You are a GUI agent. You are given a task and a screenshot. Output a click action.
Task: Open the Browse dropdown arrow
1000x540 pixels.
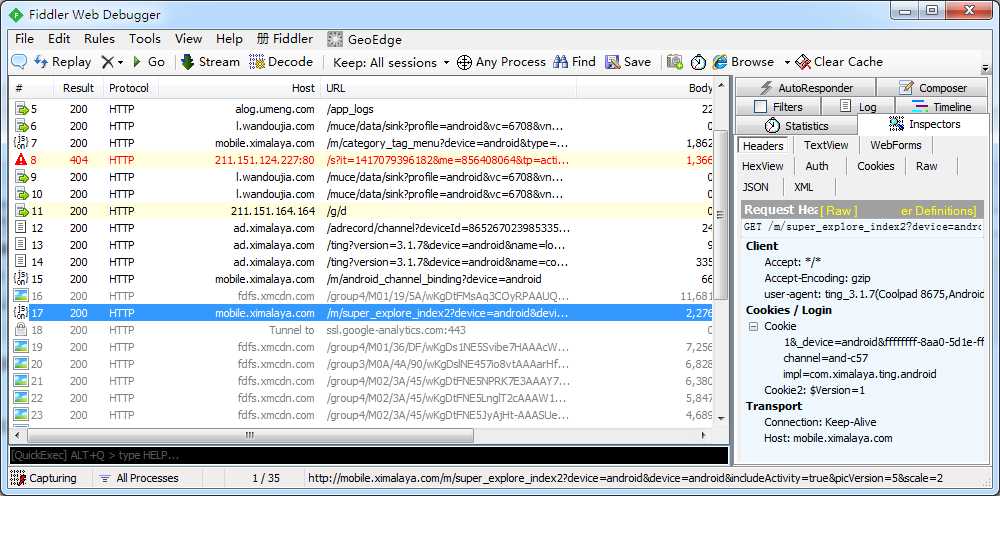pos(787,62)
